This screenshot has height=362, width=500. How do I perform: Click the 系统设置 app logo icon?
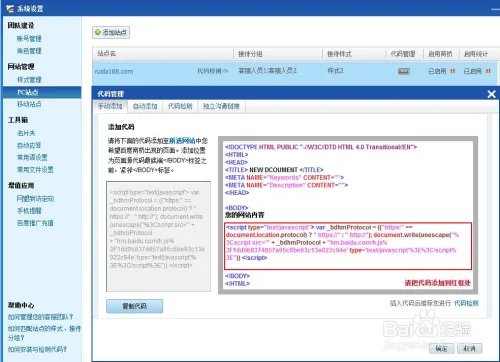(10, 8)
